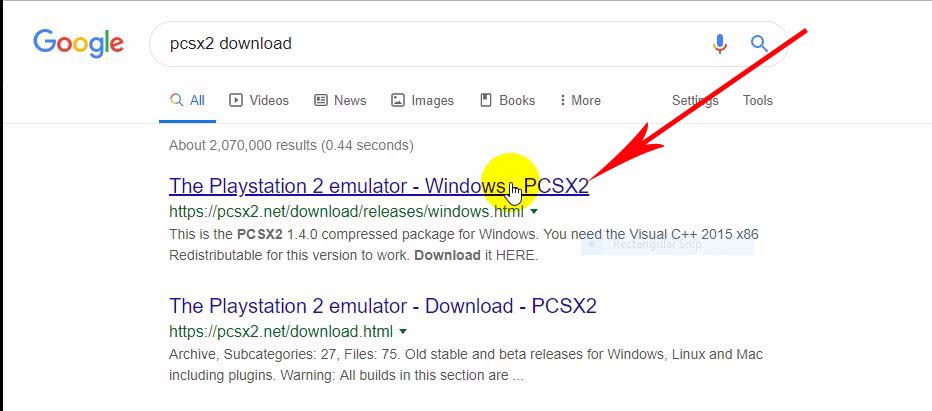
Task: Open the Settings menu
Action: (695, 101)
